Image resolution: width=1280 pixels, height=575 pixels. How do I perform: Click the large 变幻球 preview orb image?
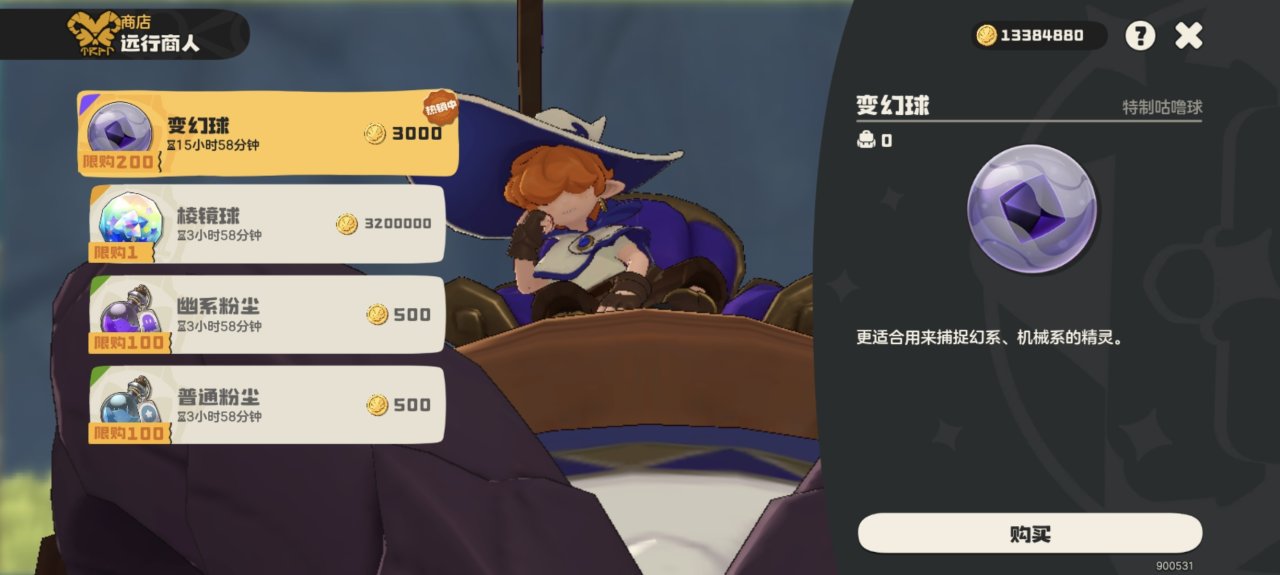click(1031, 208)
